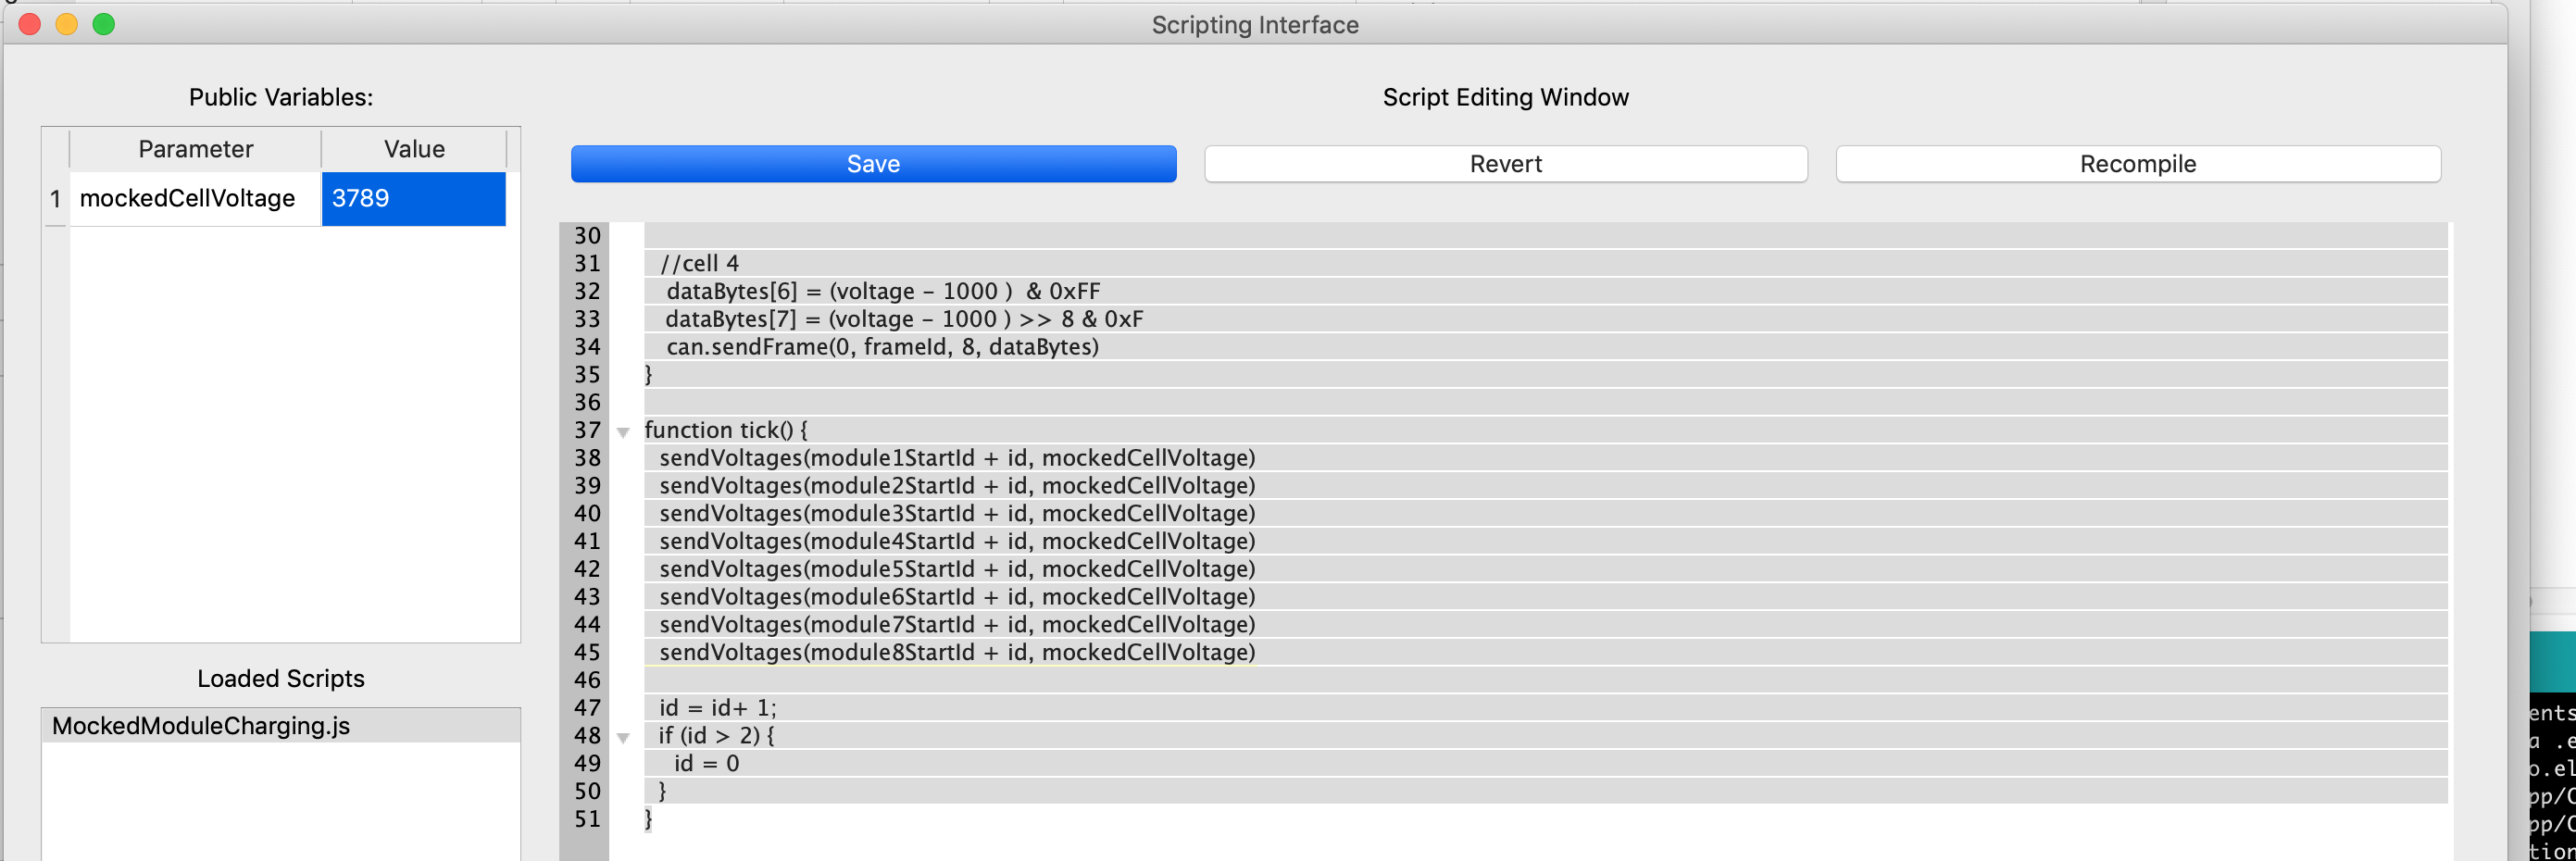Minimize the Scripting Interface window

pos(67,24)
